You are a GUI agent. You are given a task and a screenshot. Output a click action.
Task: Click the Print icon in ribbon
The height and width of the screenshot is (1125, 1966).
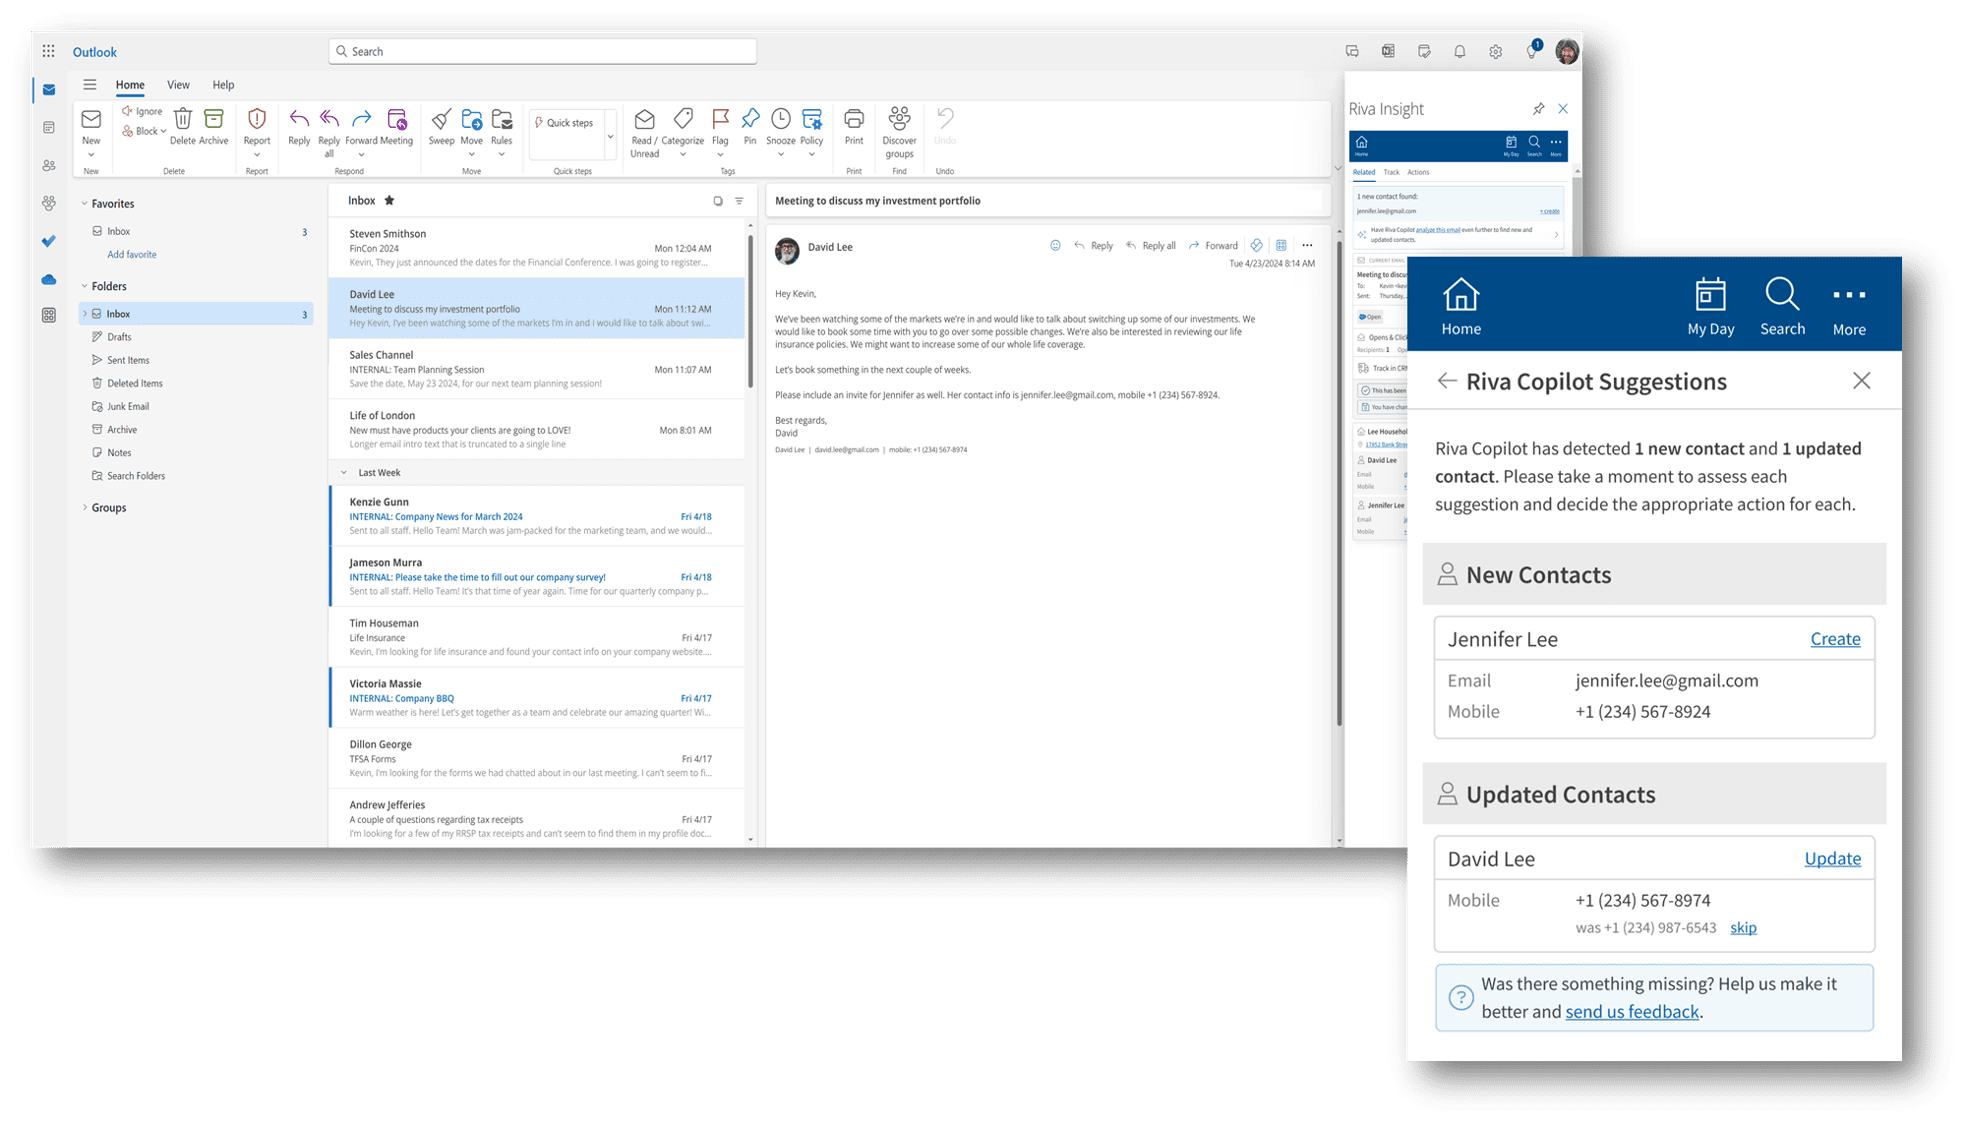[854, 119]
